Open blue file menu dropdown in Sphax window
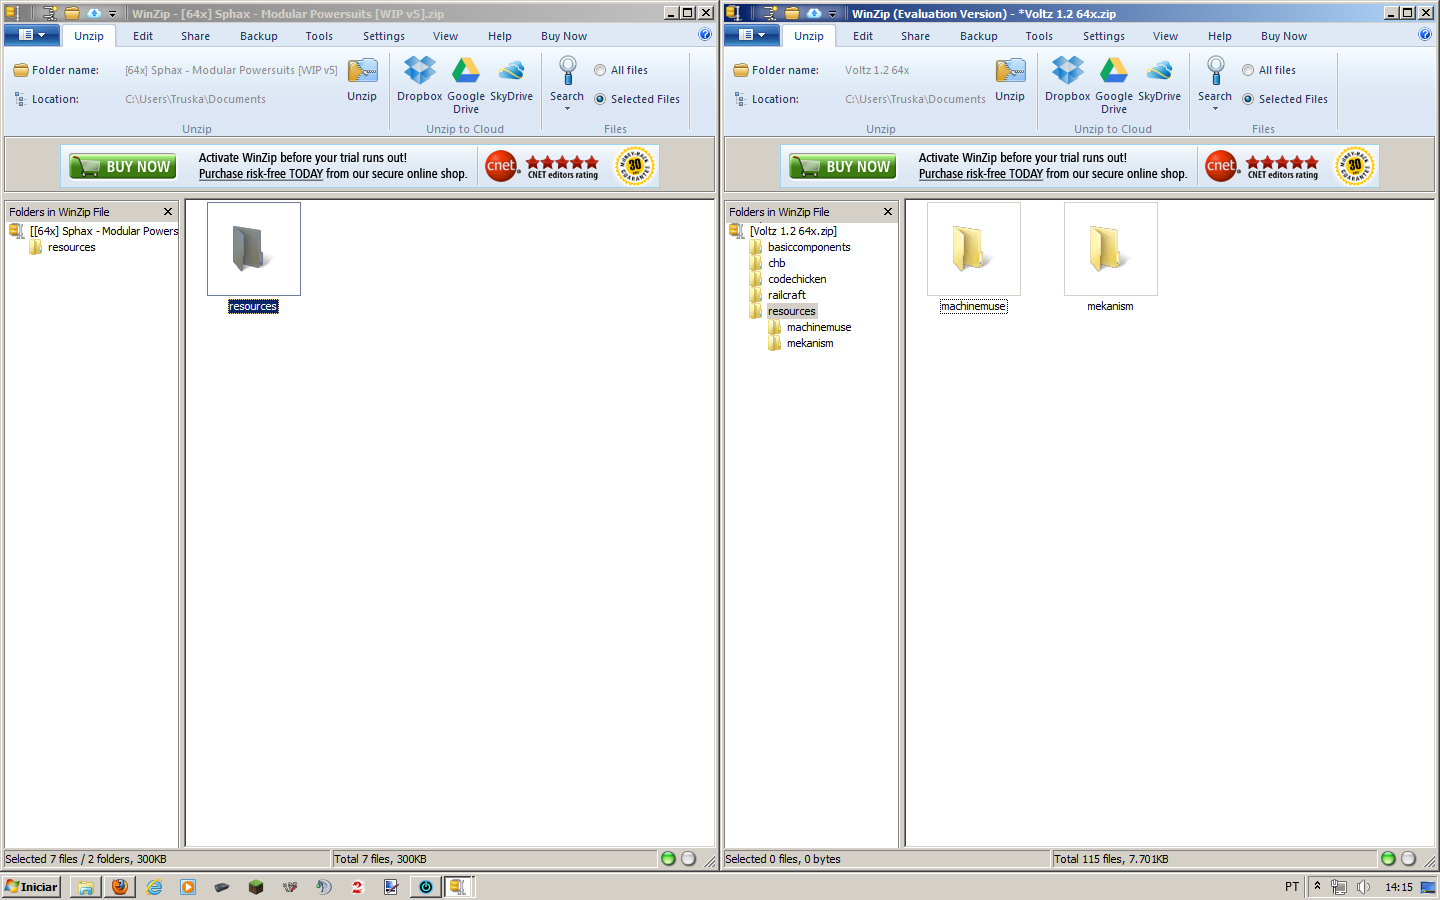 33,35
